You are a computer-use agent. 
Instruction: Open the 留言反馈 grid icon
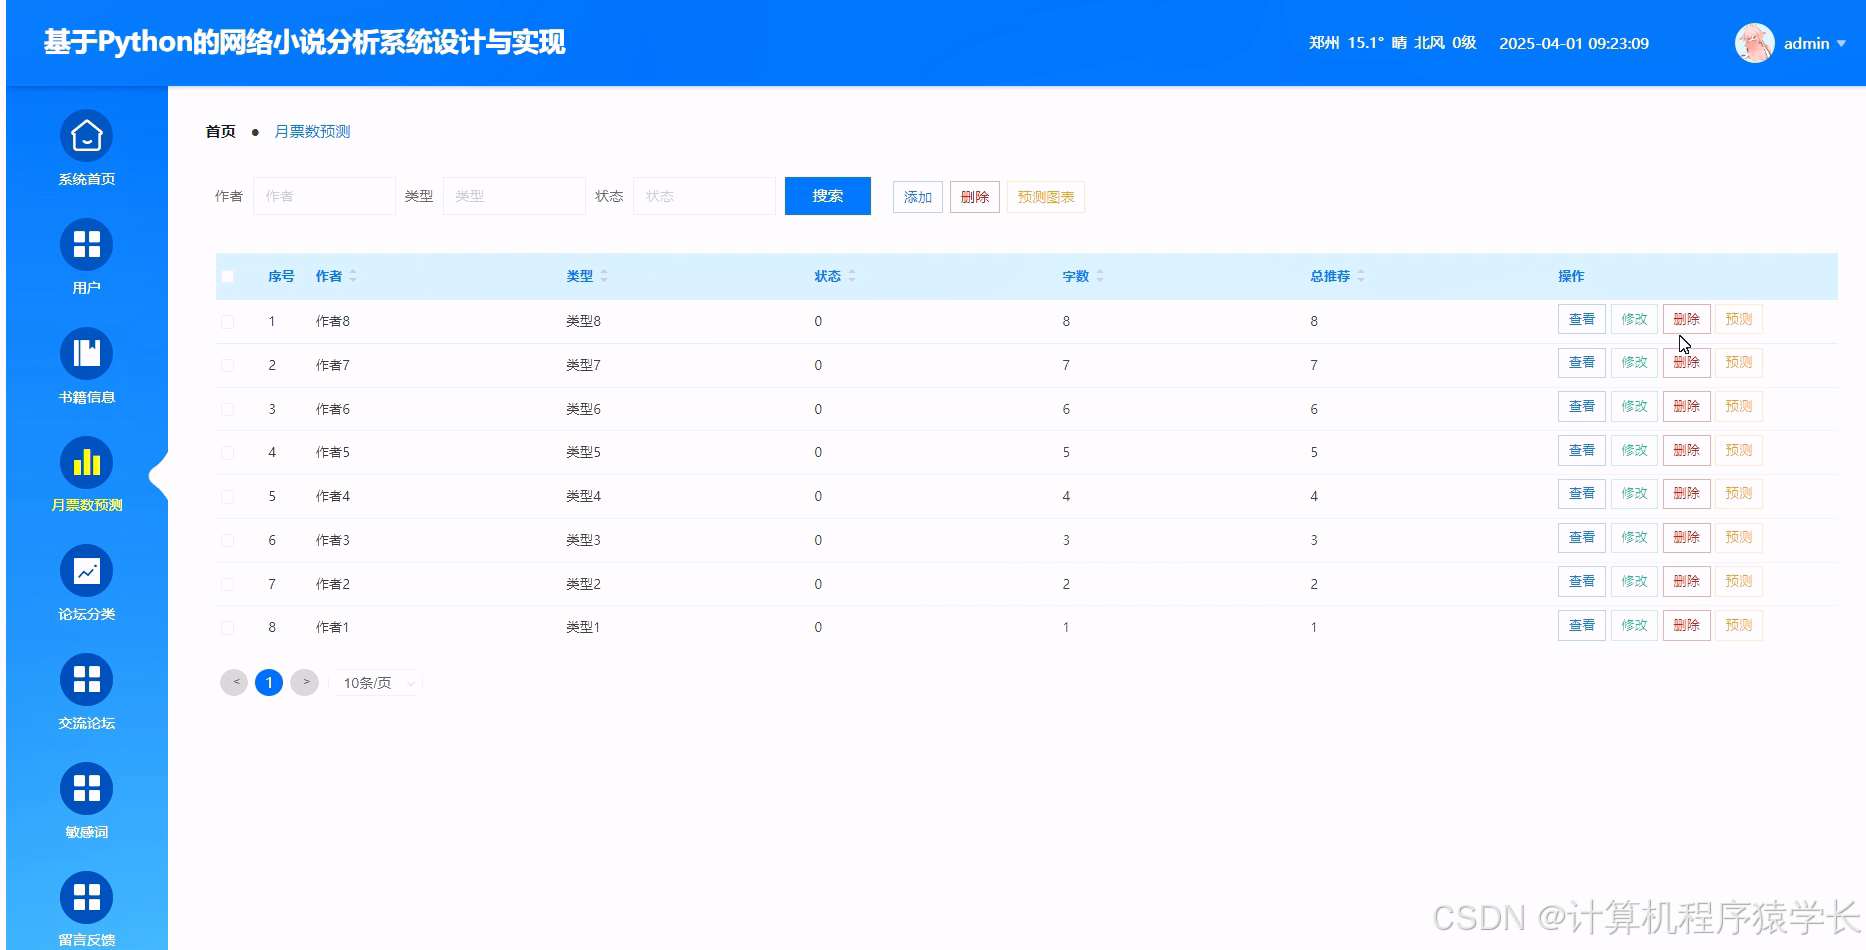(86, 898)
